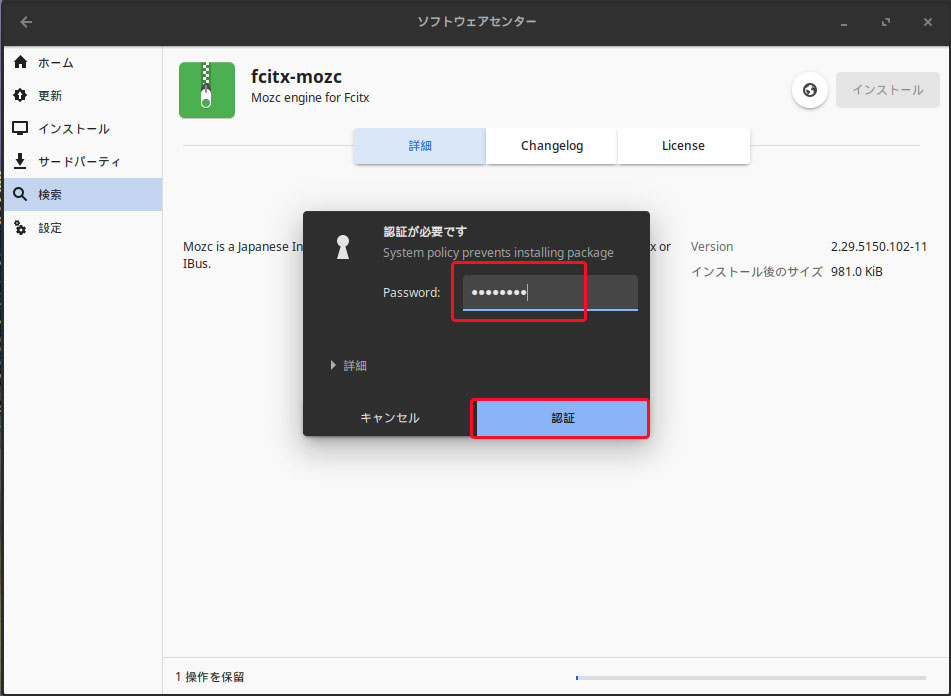Open the License tab

click(683, 146)
